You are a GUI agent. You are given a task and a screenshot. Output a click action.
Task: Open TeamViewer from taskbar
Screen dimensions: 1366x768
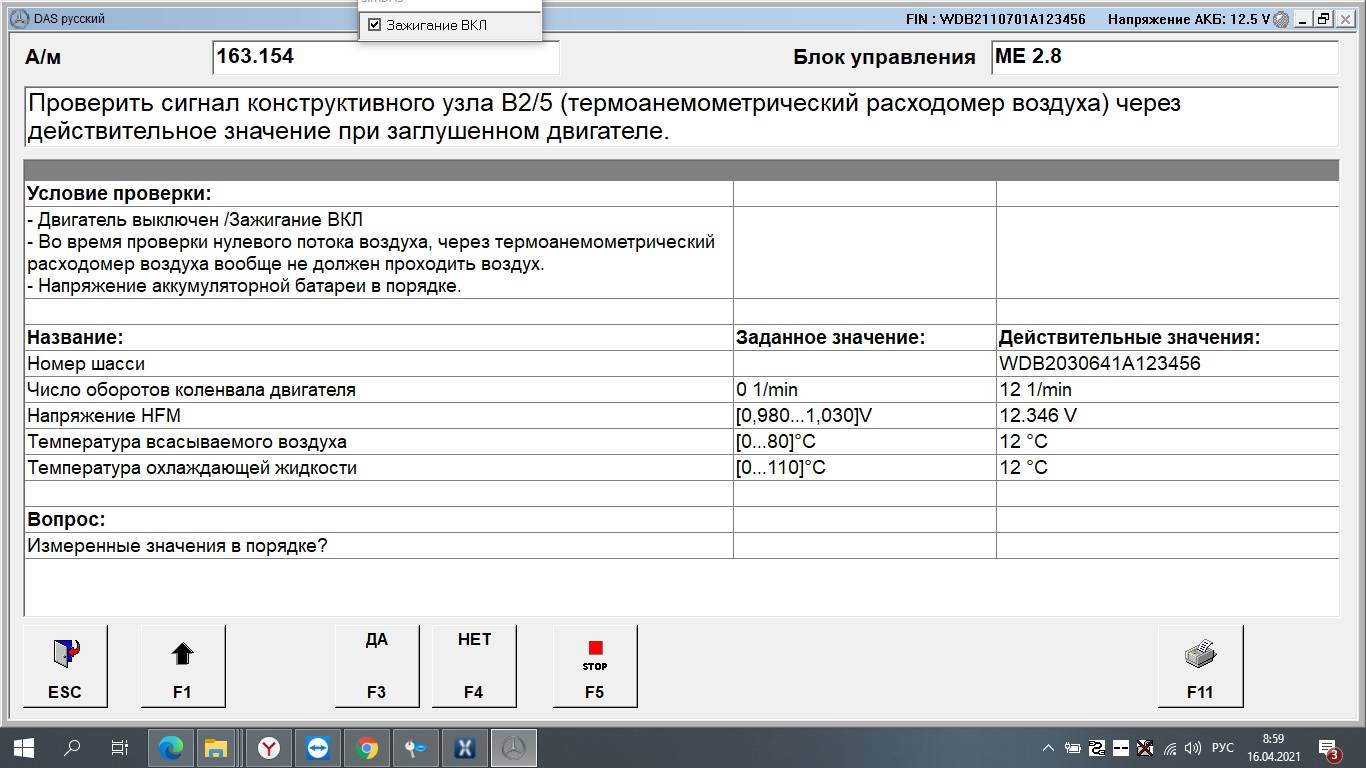tap(317, 747)
